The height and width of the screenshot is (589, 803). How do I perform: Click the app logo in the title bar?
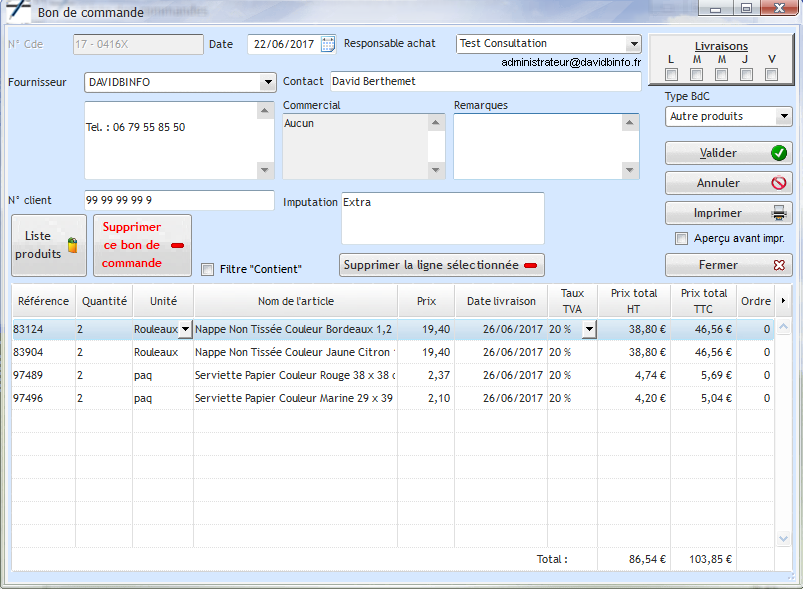pyautogui.click(x=18, y=11)
